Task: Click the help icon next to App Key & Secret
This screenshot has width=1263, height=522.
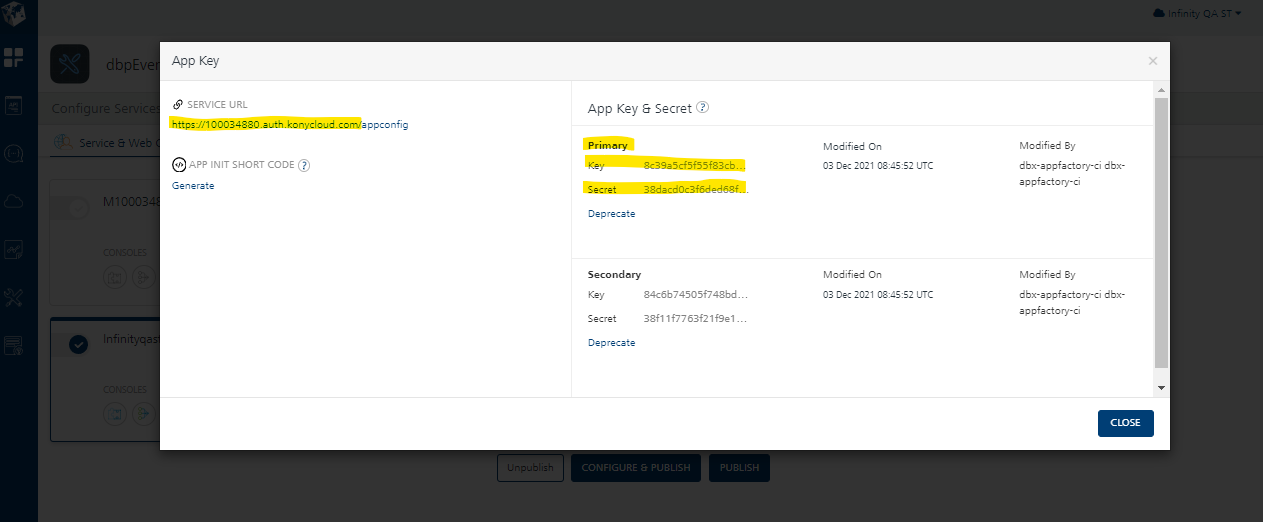Action: 702,108
